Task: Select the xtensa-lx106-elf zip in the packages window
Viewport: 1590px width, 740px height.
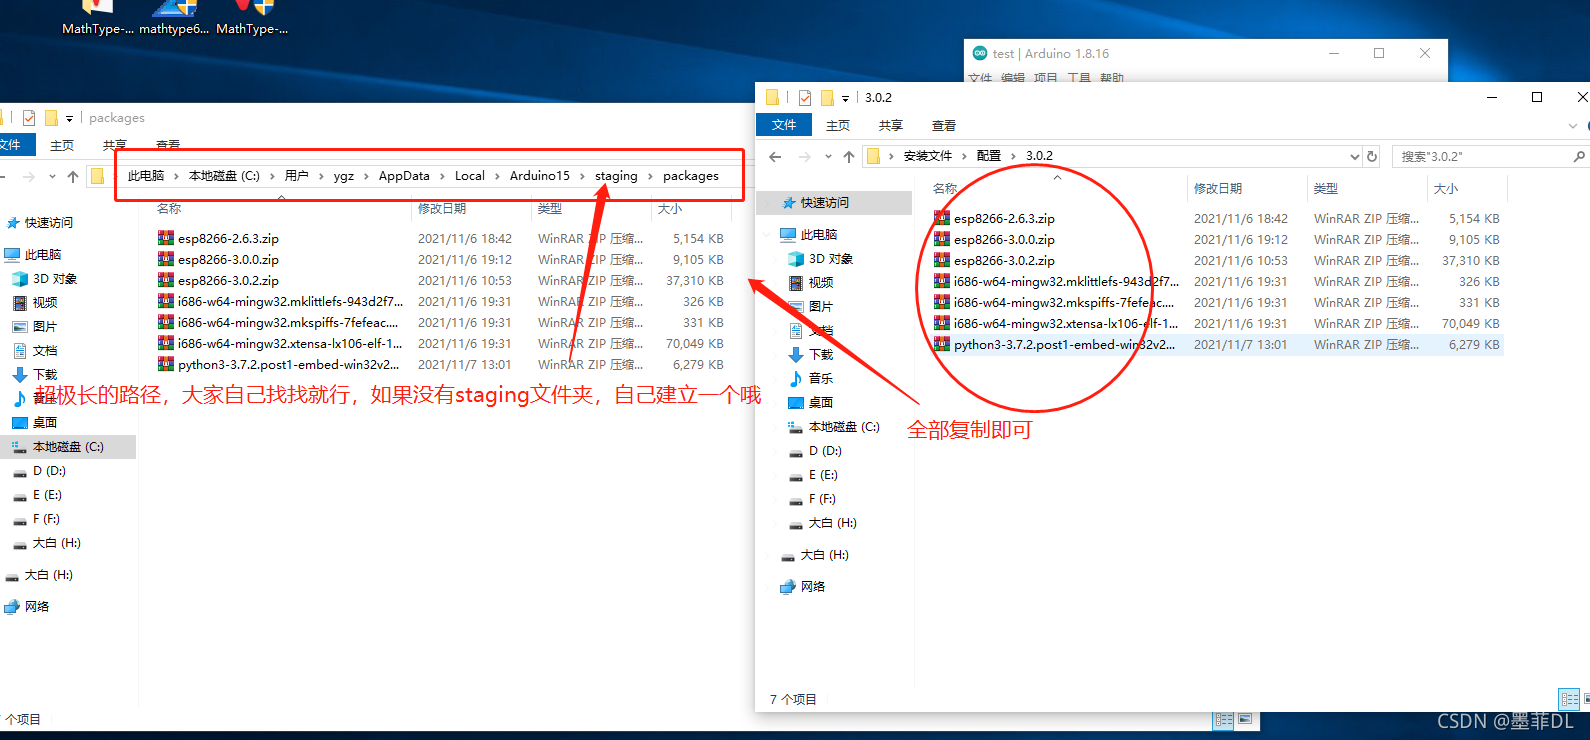Action: [x=290, y=344]
